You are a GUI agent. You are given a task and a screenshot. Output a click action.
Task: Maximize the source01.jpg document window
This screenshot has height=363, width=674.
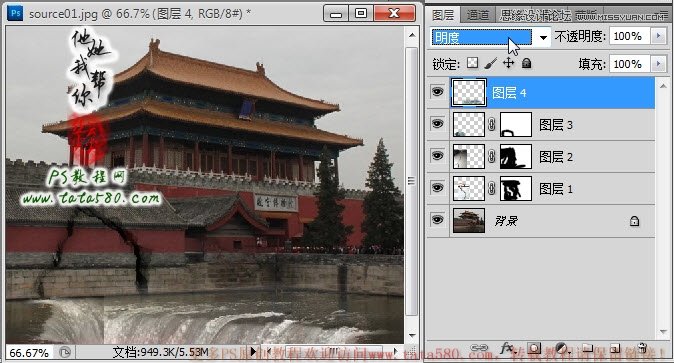coord(361,13)
